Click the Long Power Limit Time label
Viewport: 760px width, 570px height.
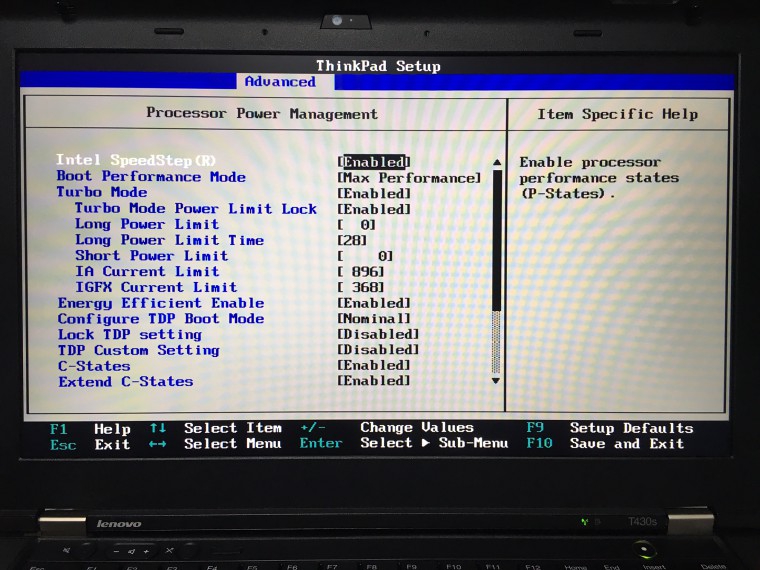pyautogui.click(x=169, y=240)
